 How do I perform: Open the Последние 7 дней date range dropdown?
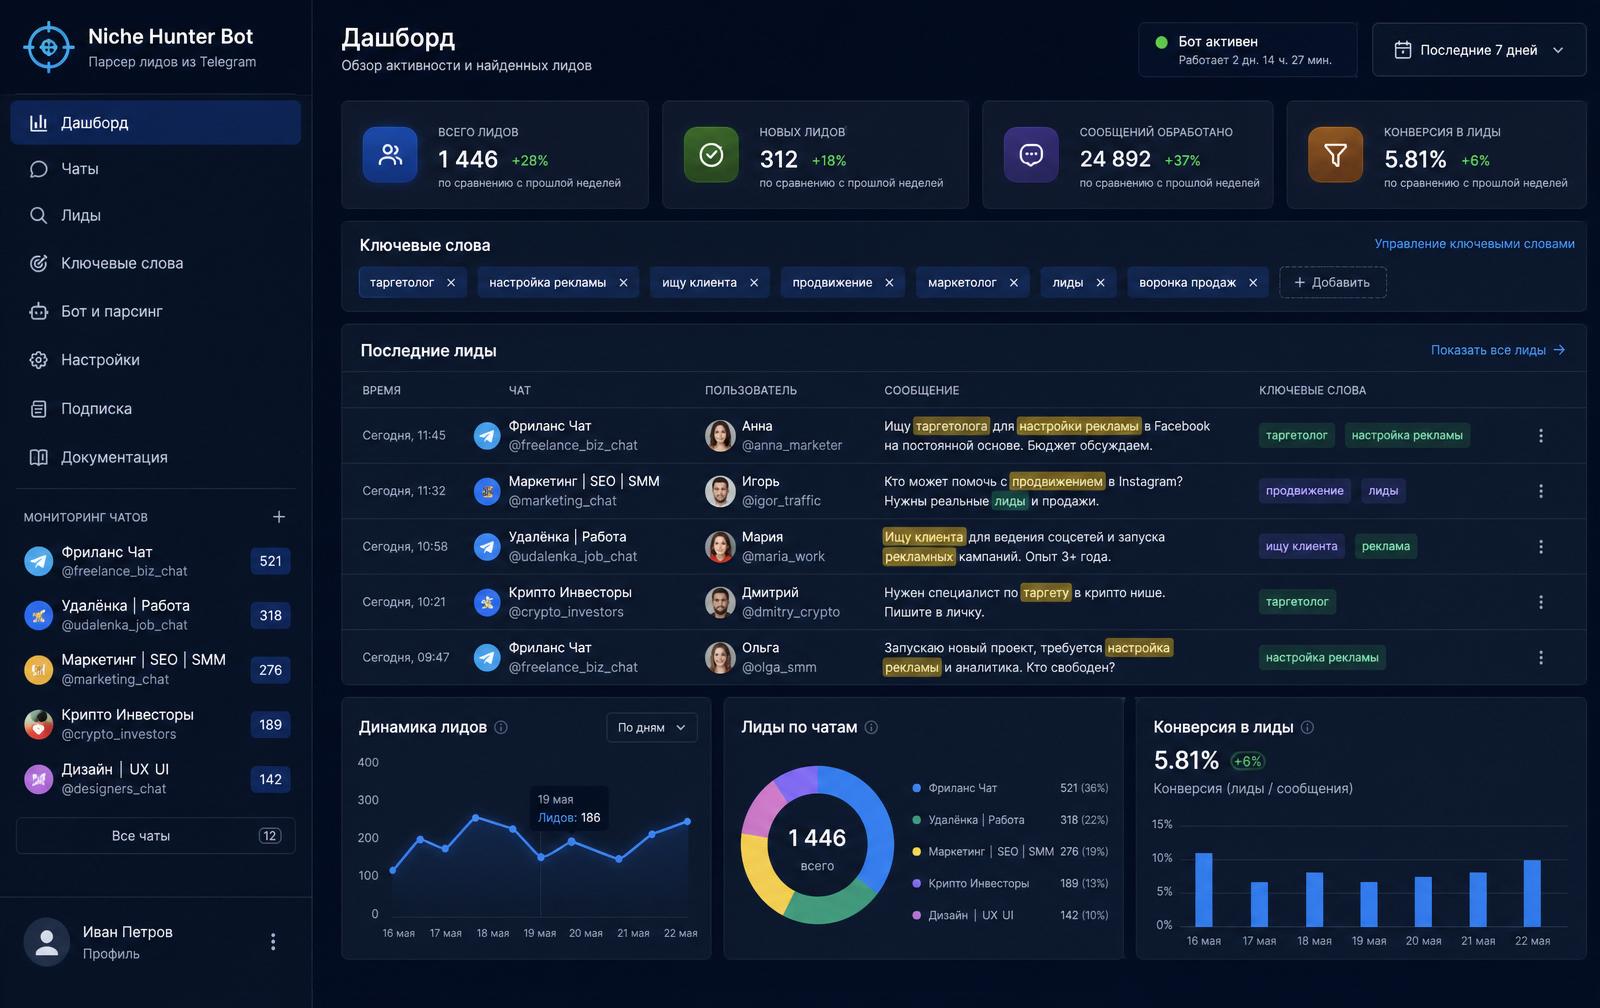click(1479, 50)
